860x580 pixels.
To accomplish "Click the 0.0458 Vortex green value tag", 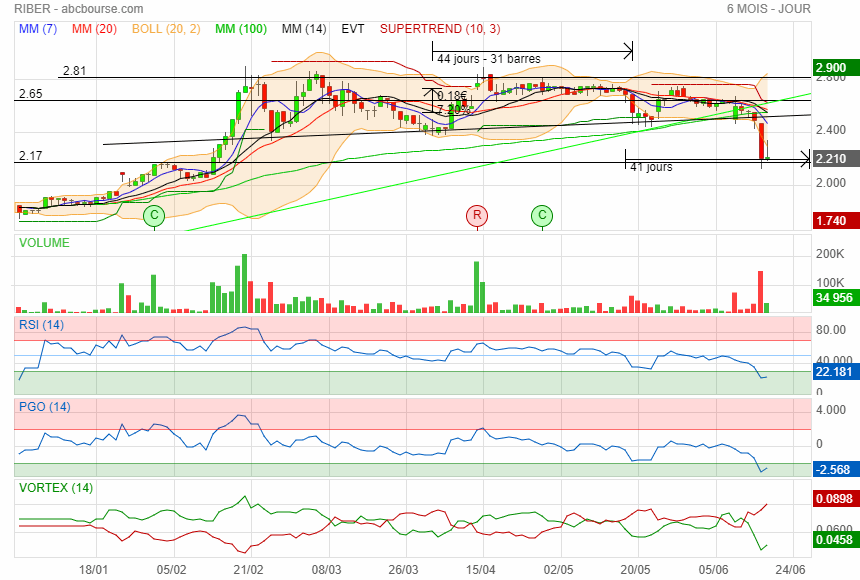I will tap(835, 540).
